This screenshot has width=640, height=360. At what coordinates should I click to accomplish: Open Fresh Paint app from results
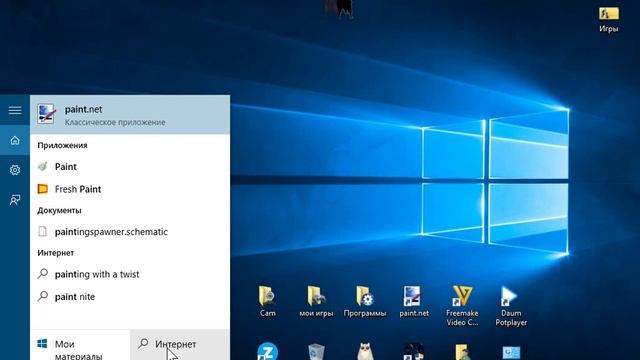[x=130, y=189]
